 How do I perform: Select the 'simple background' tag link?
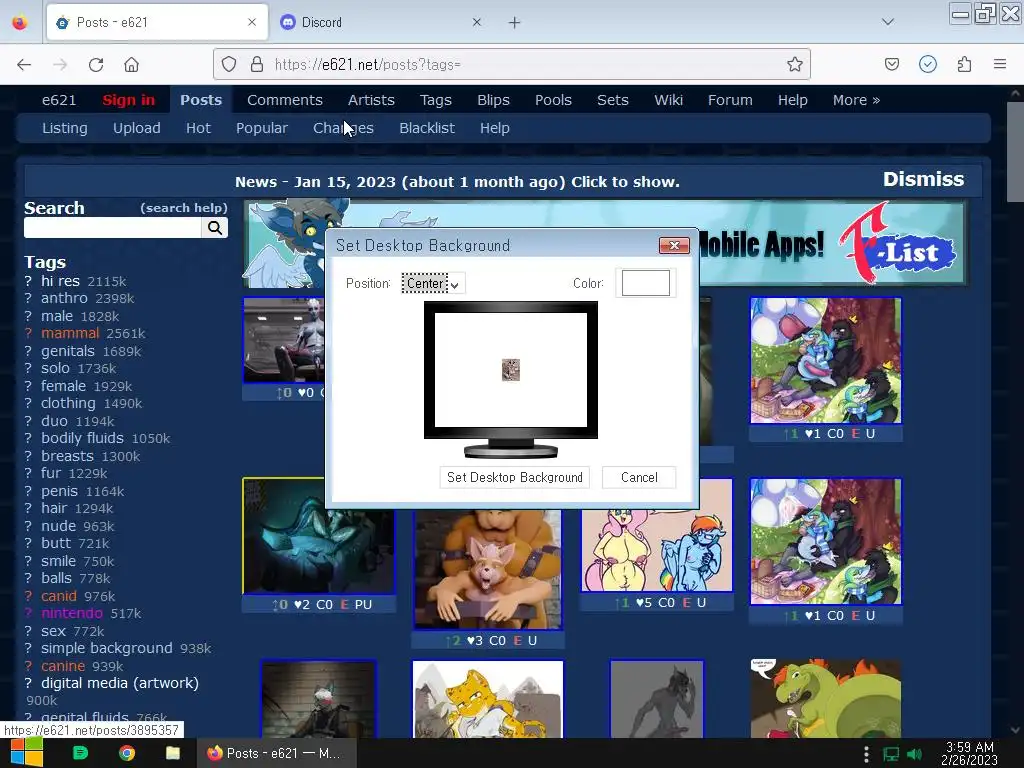pos(106,648)
